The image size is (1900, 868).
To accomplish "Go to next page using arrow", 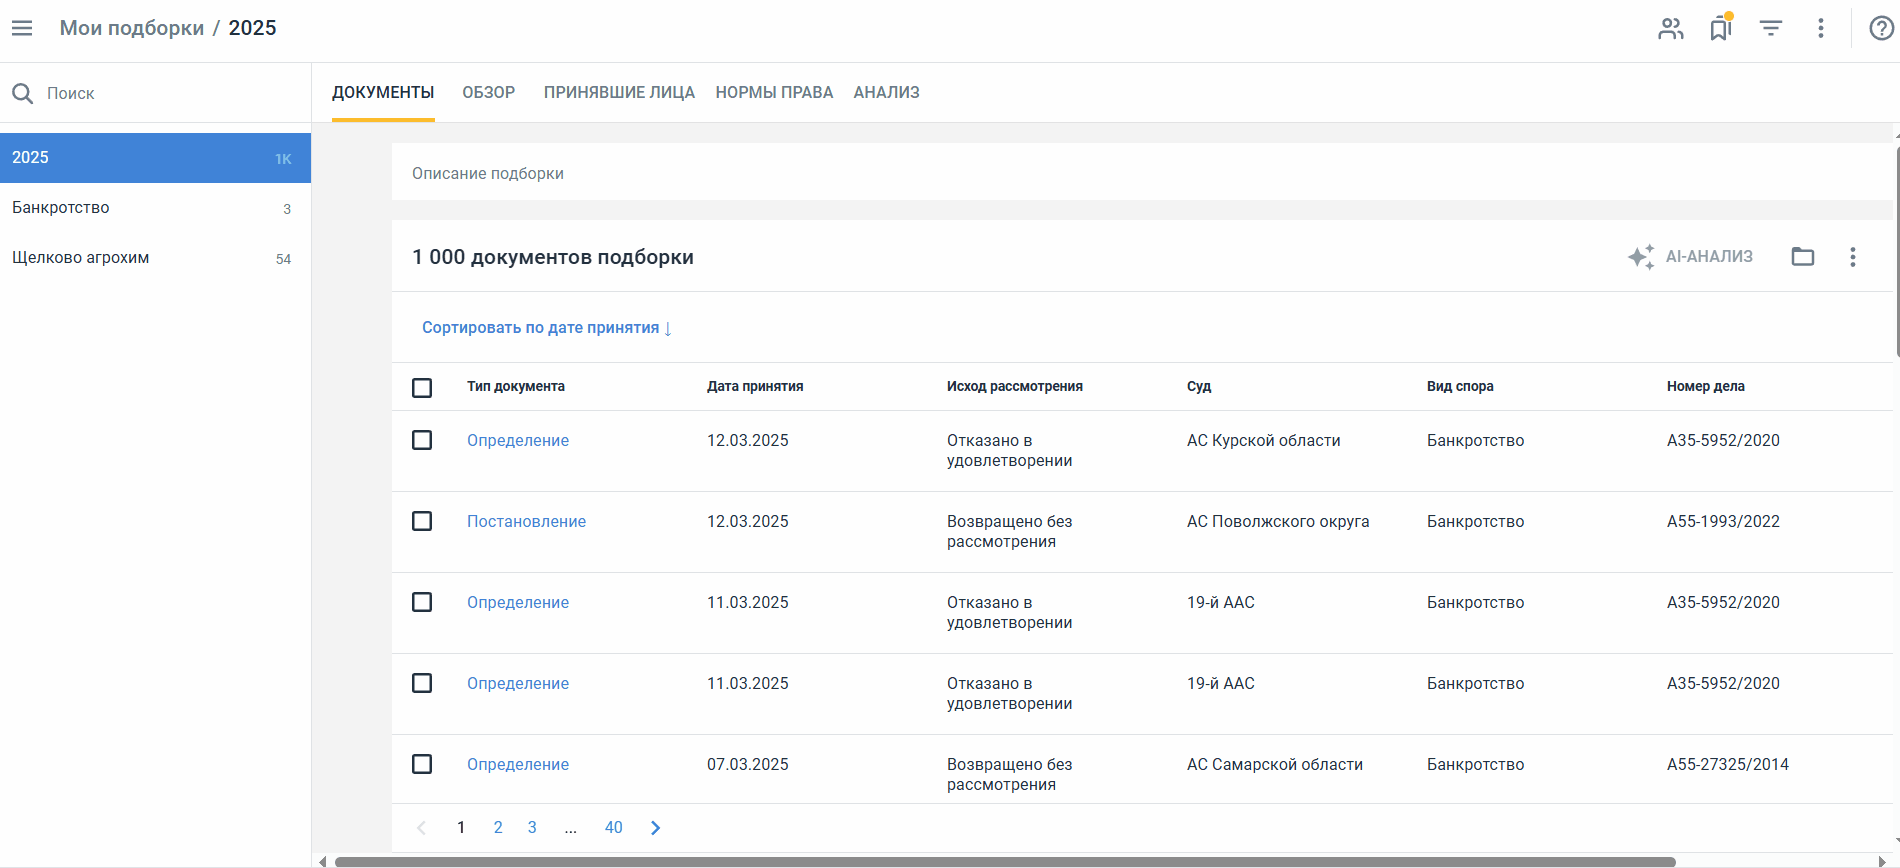I will coord(656,827).
